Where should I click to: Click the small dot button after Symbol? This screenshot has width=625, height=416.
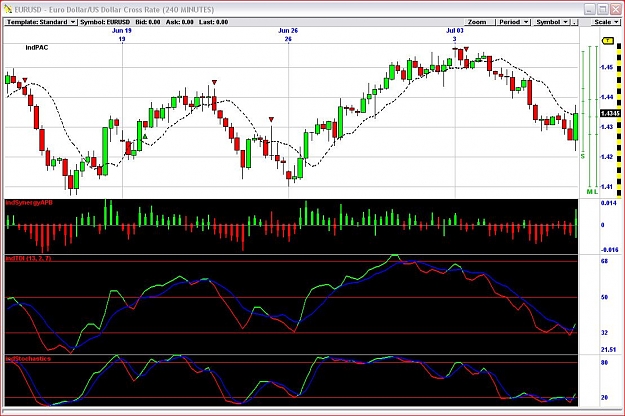pyautogui.click(x=575, y=22)
